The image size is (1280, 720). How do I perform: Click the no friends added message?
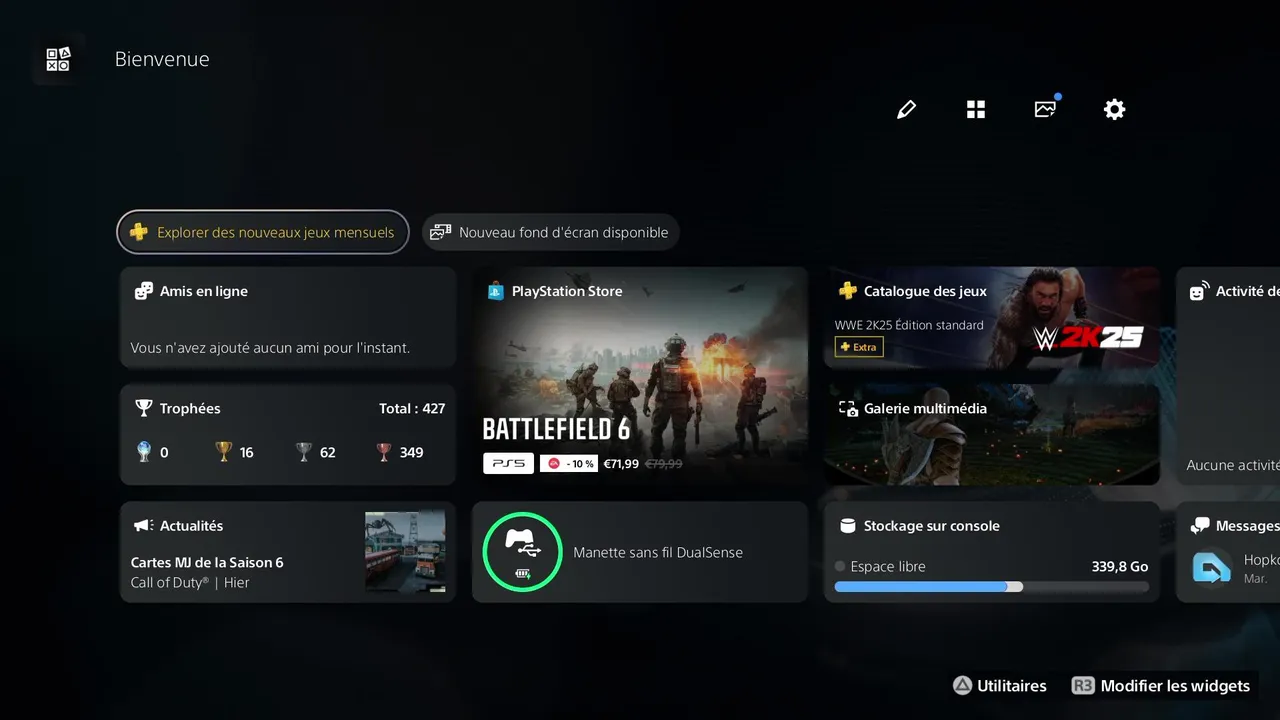pos(270,348)
